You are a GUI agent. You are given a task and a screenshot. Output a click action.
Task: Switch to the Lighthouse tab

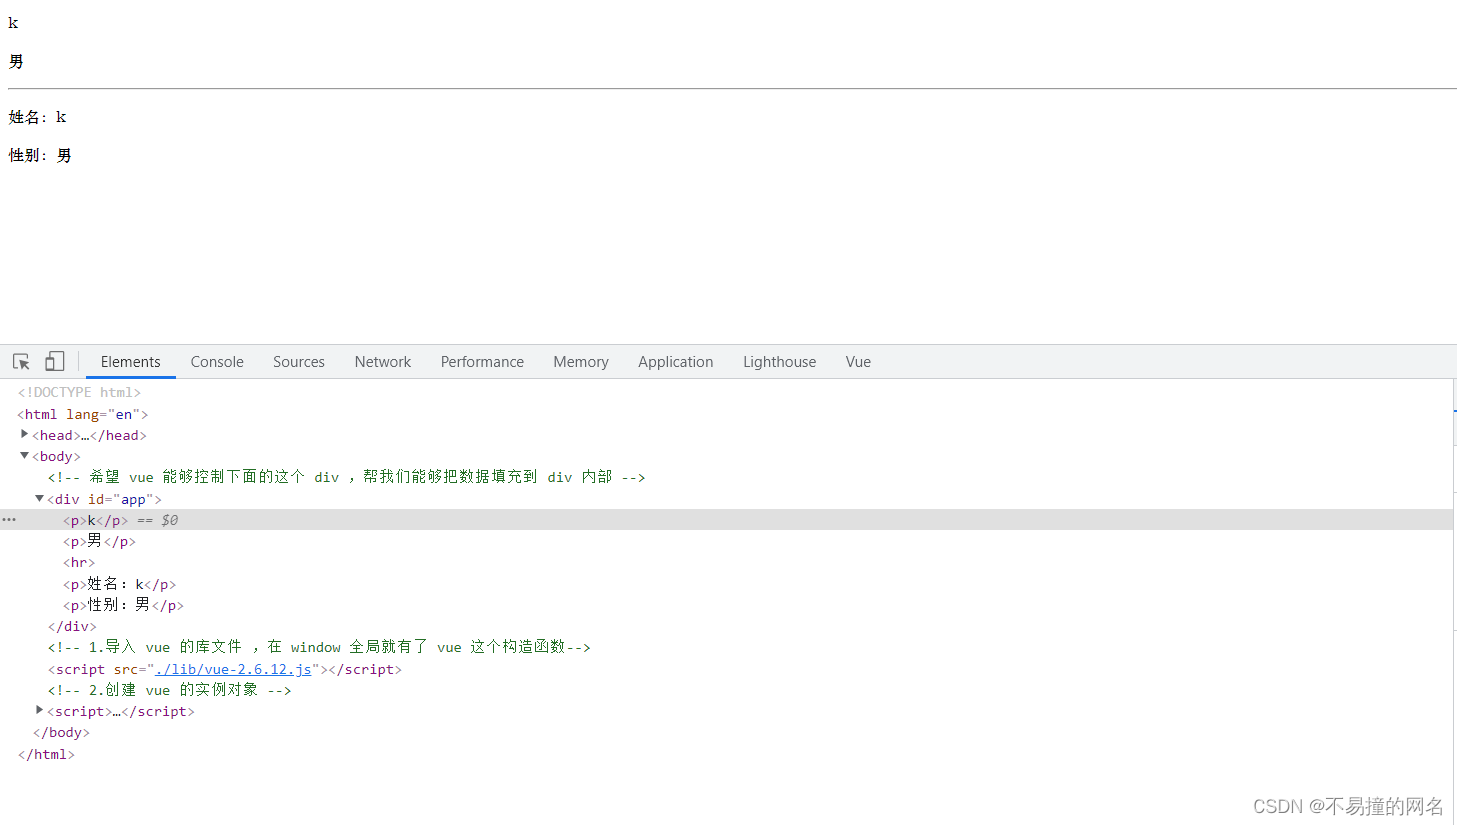coord(779,362)
